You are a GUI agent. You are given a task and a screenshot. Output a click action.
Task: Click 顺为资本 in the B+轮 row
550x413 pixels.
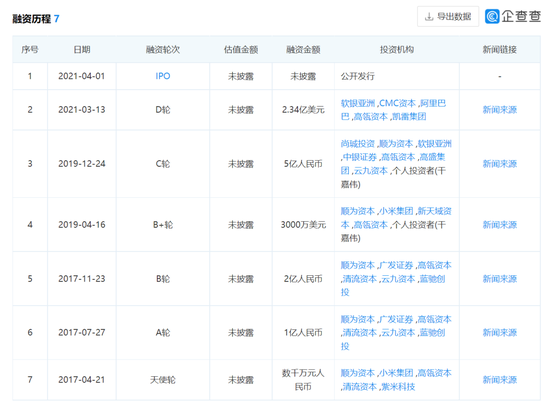(358, 211)
